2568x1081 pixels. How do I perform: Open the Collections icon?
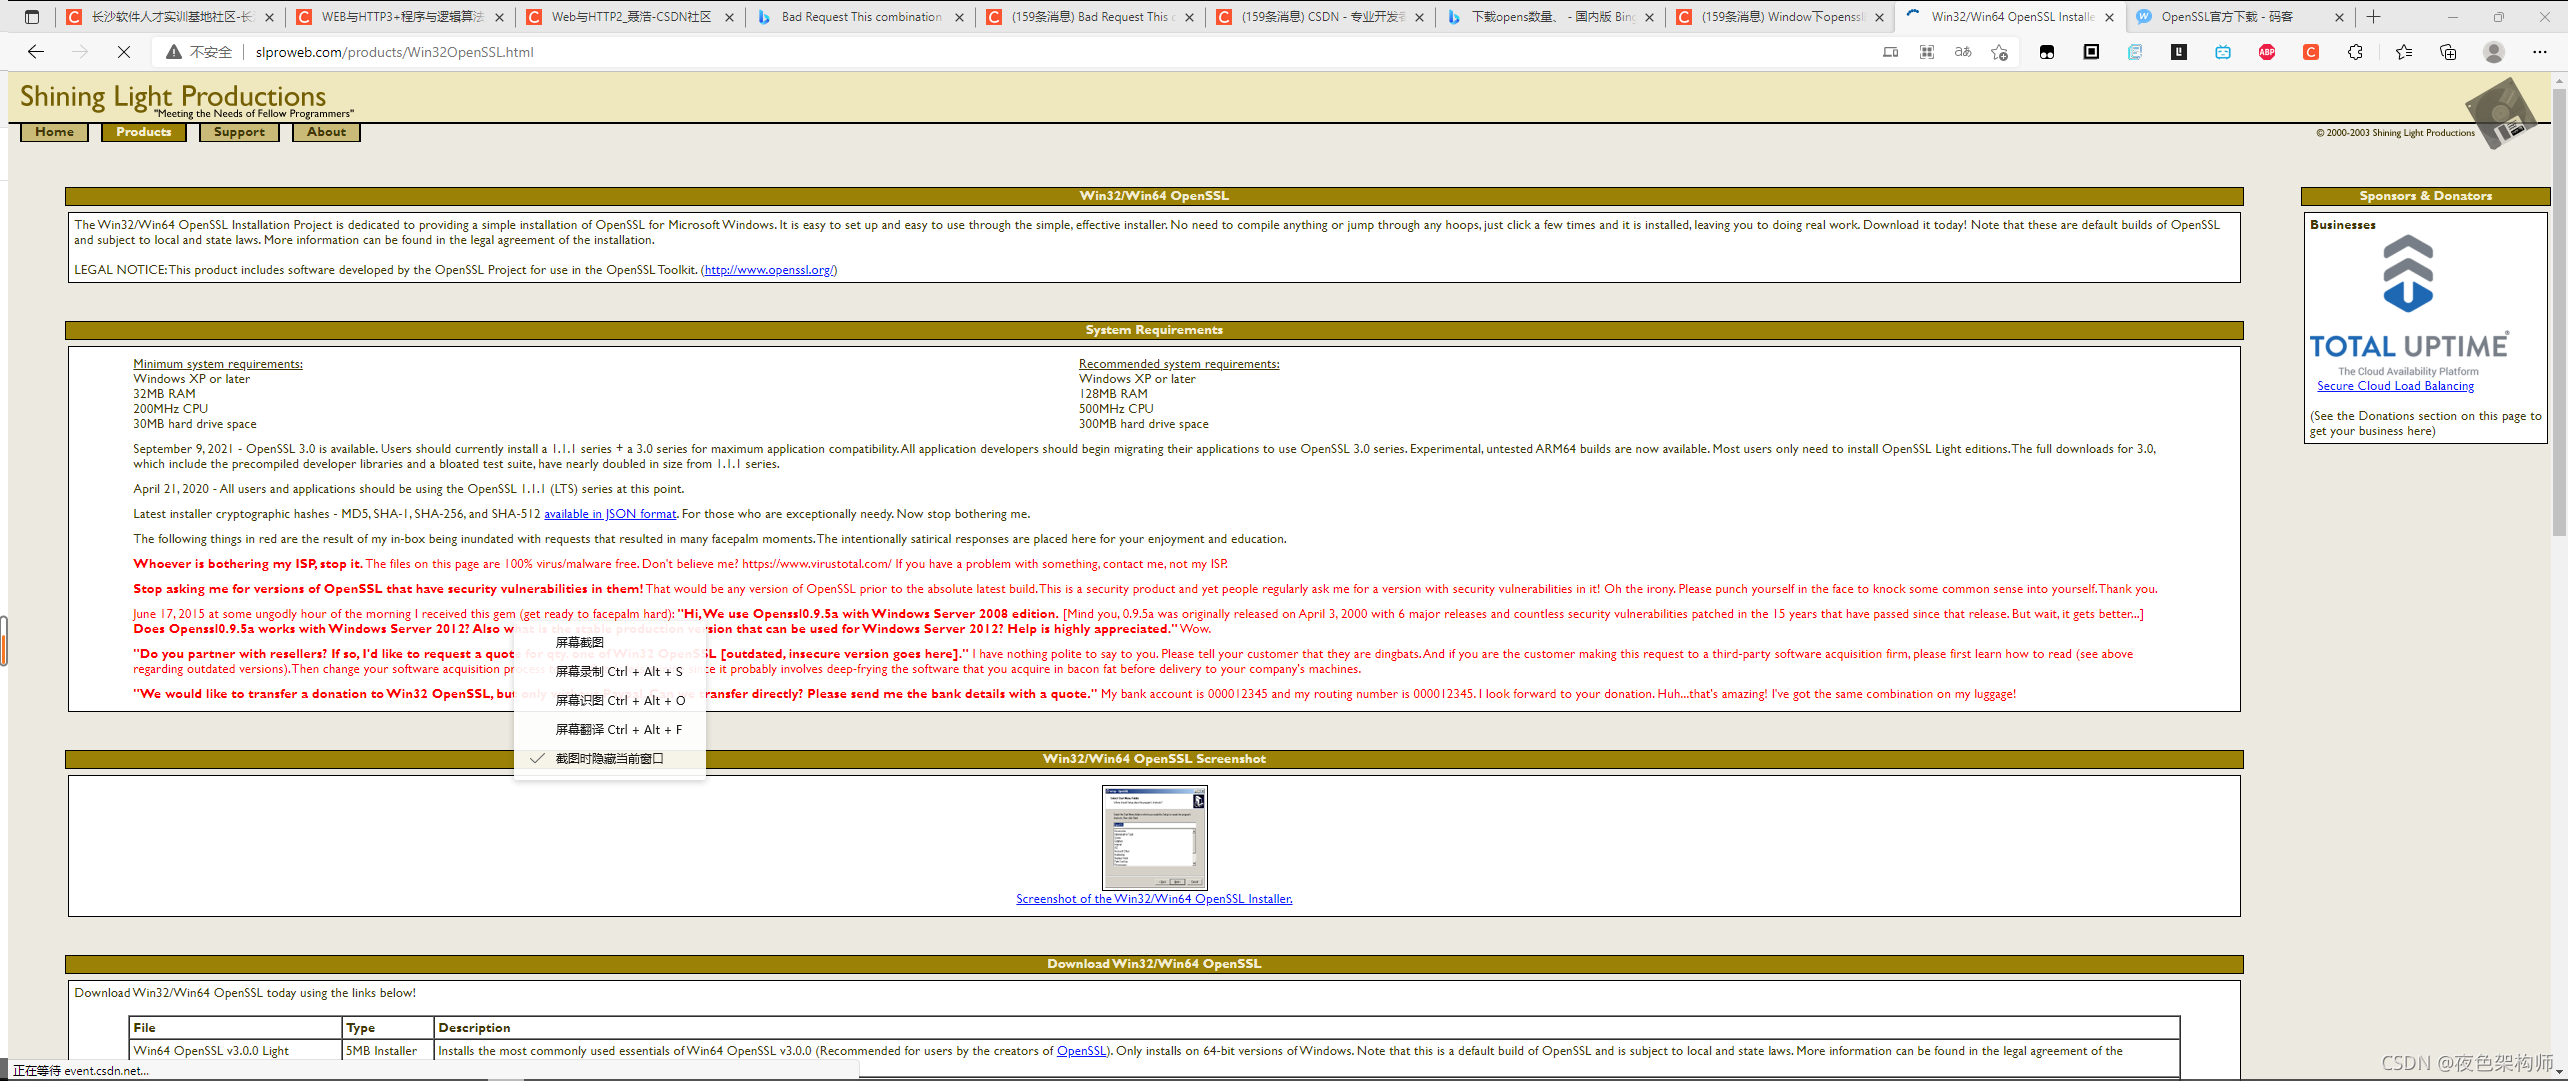click(x=2448, y=52)
